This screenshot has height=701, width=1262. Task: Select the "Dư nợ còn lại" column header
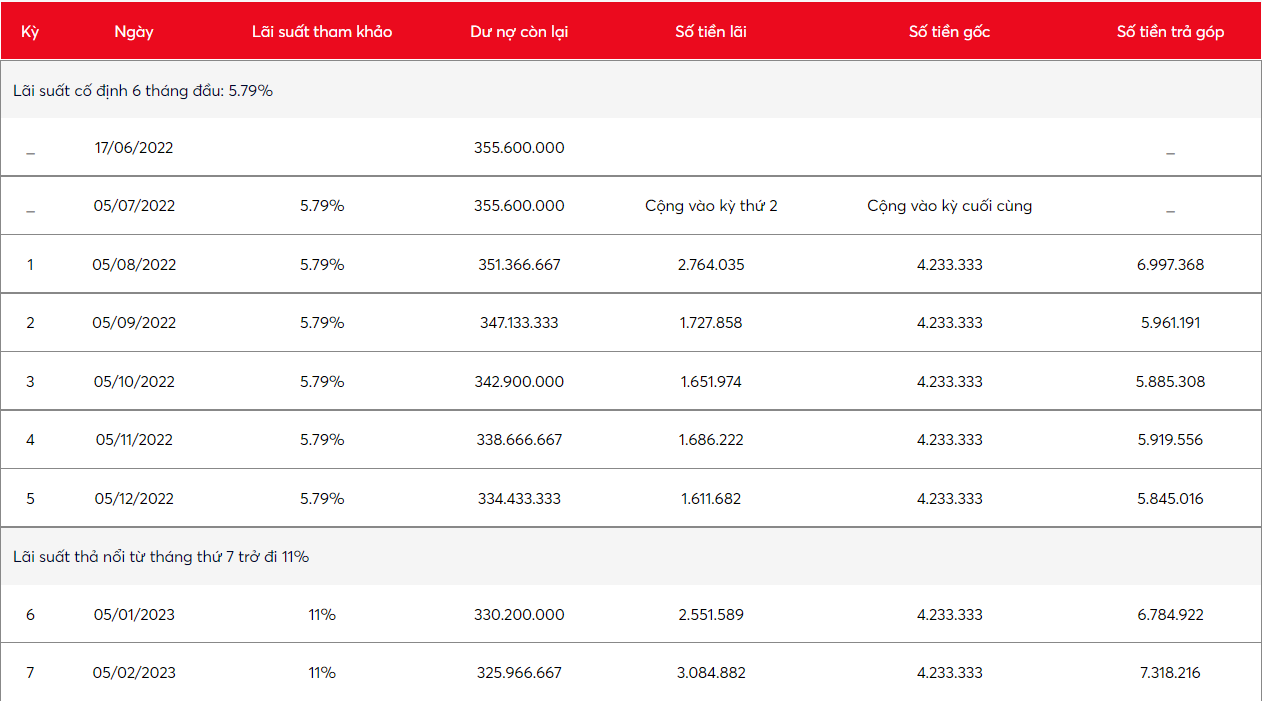(519, 31)
